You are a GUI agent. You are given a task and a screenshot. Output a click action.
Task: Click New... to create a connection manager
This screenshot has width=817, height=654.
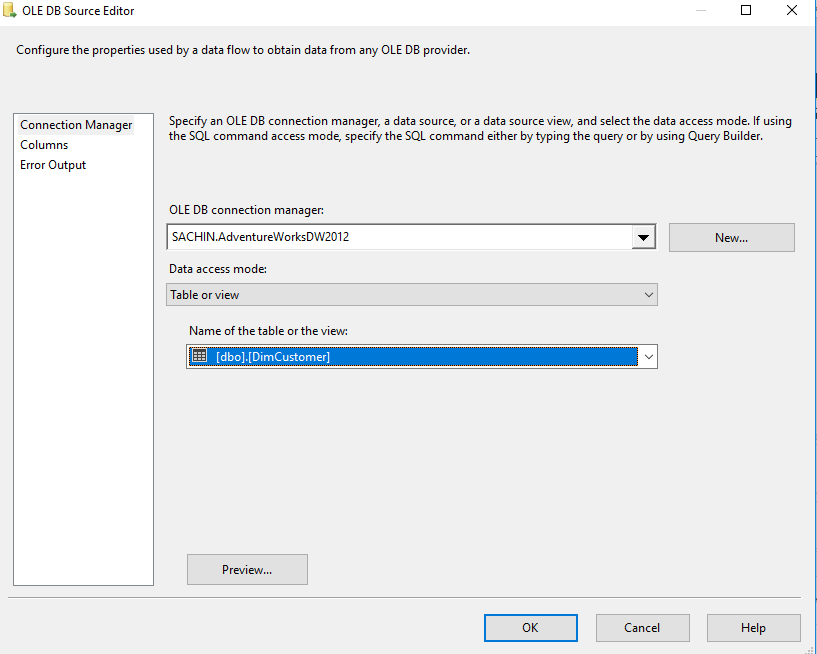pos(731,238)
